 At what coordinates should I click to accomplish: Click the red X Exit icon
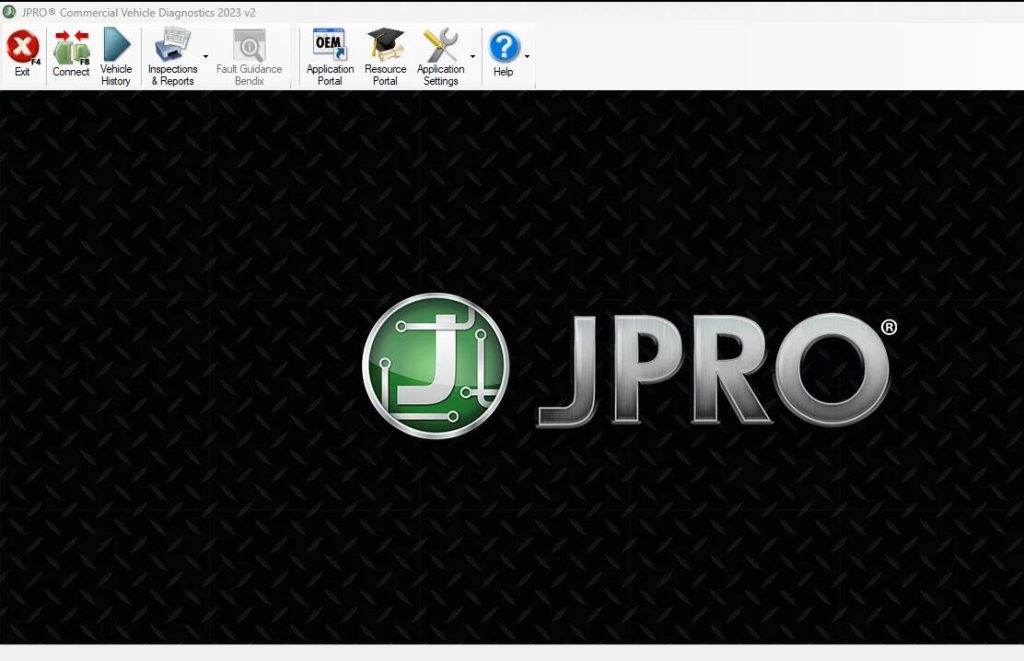22,48
